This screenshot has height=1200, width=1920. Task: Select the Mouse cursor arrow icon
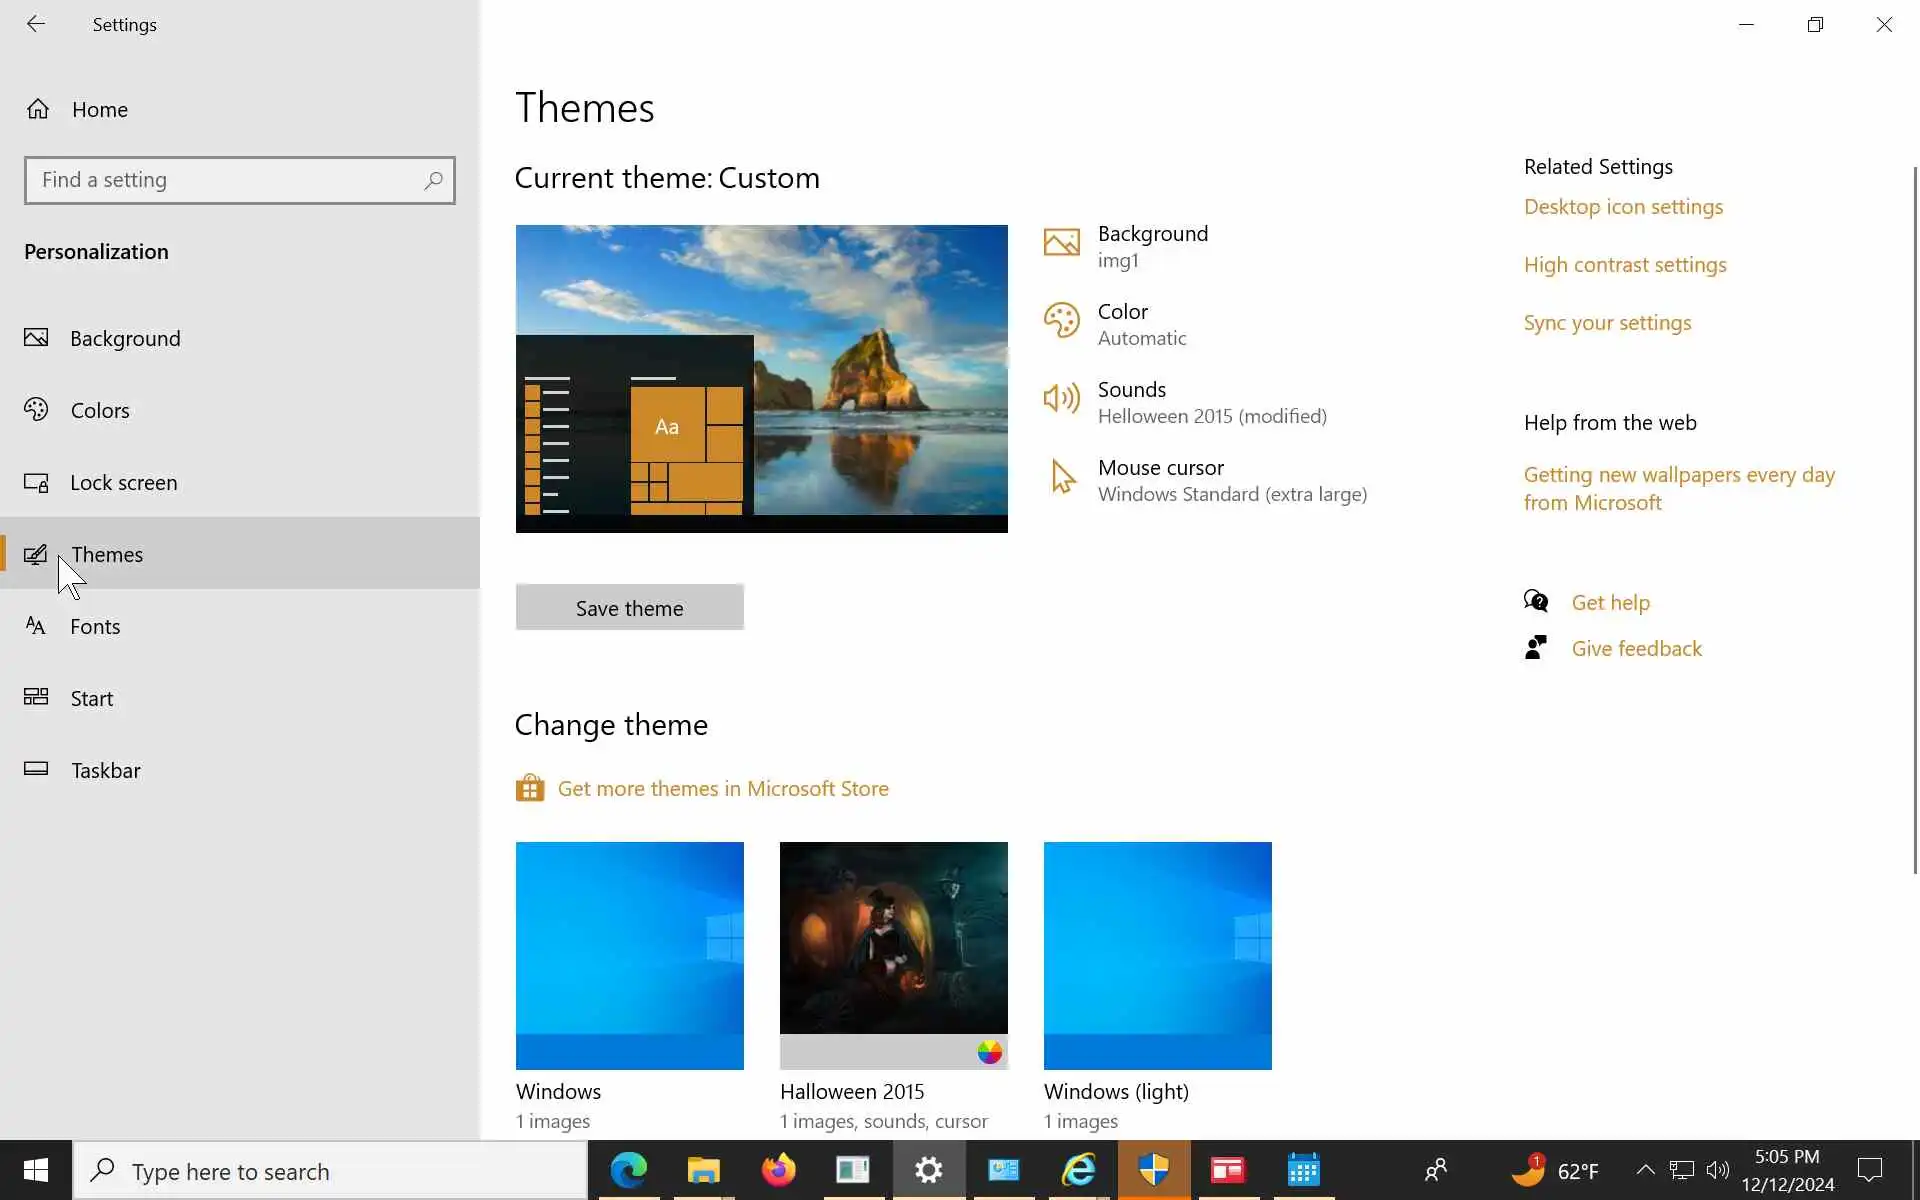pos(1062,477)
